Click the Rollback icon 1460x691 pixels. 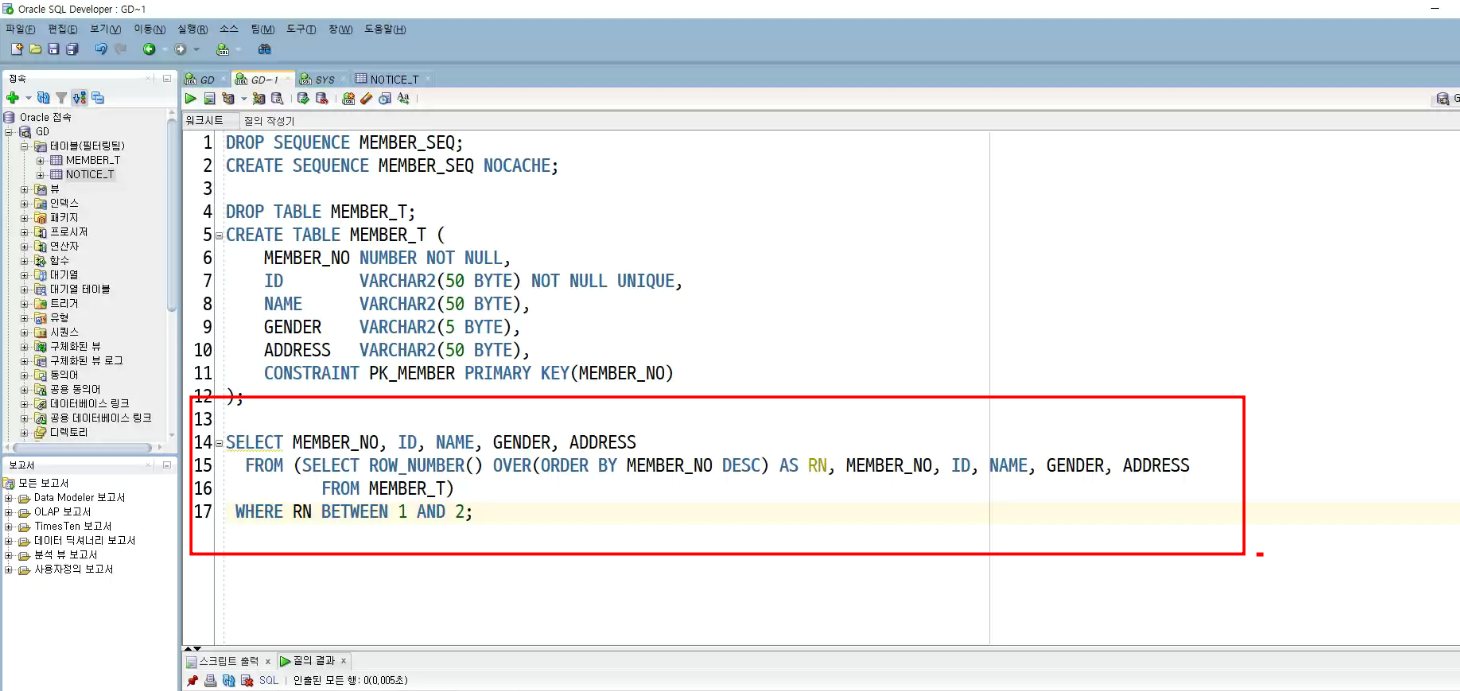tap(322, 98)
